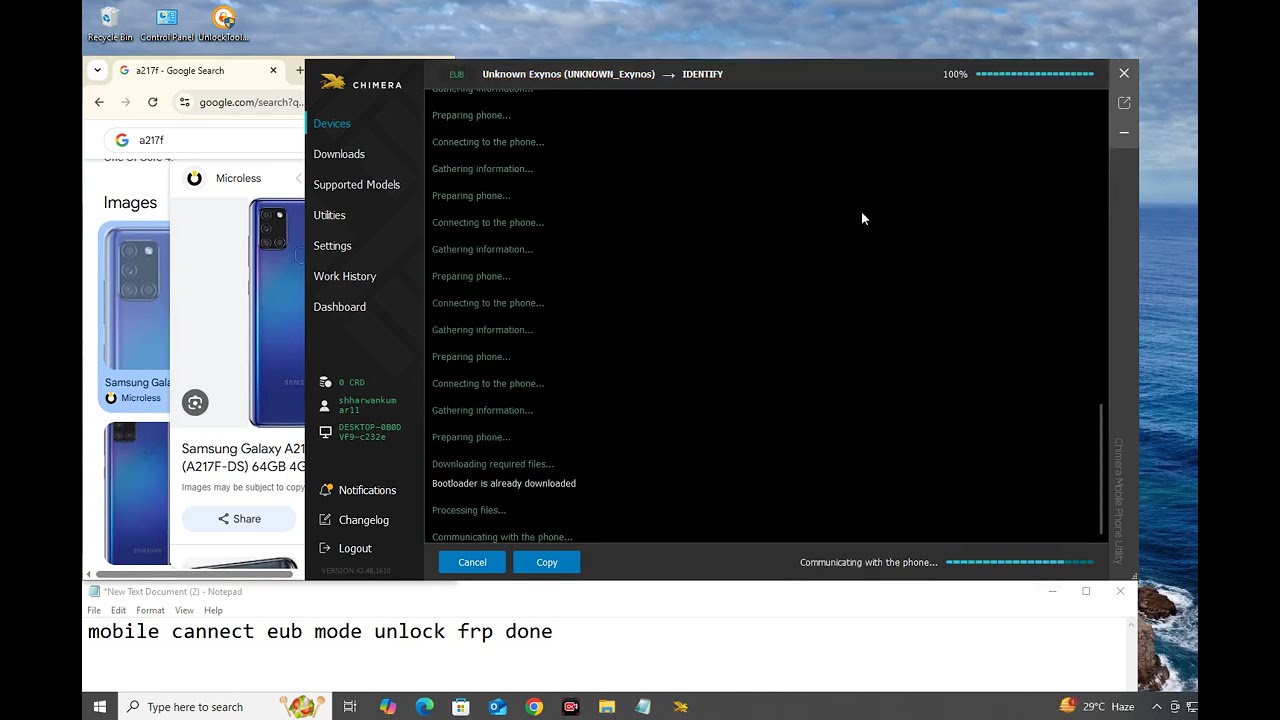Click the credits coin icon beside 0 CRD
The height and width of the screenshot is (720, 1280).
click(x=325, y=382)
